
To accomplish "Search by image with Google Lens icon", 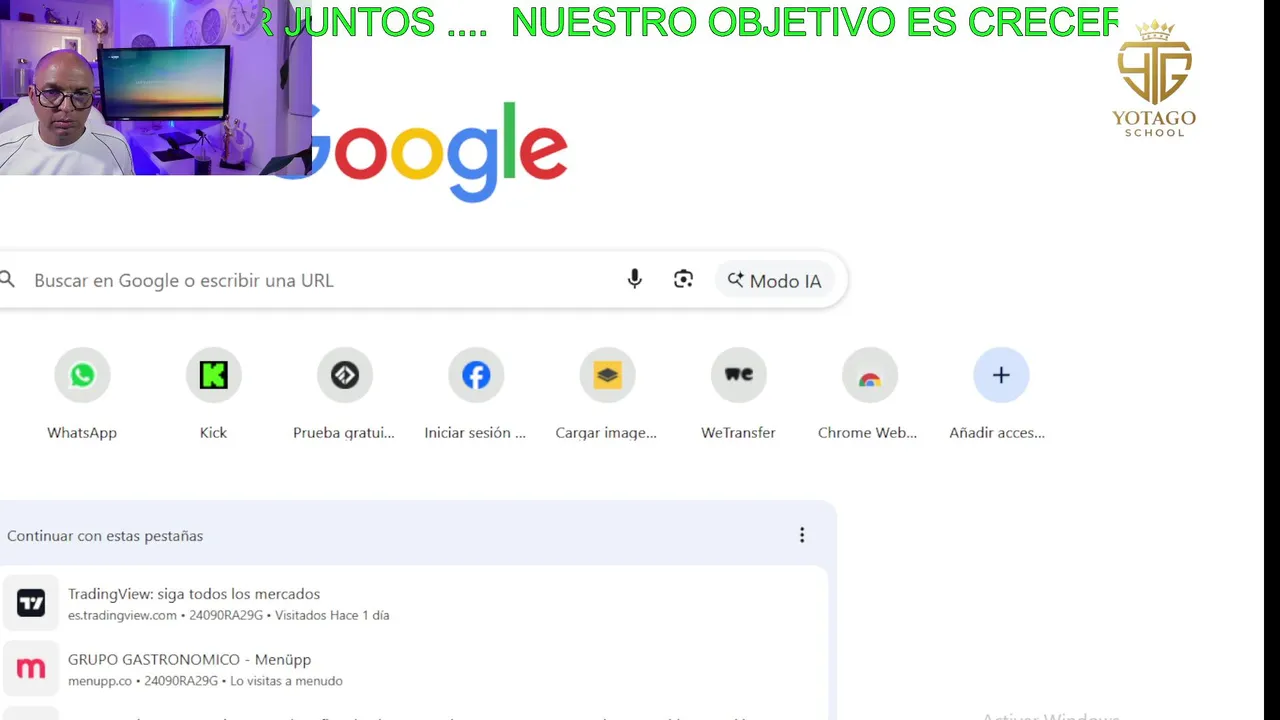I will 683,280.
